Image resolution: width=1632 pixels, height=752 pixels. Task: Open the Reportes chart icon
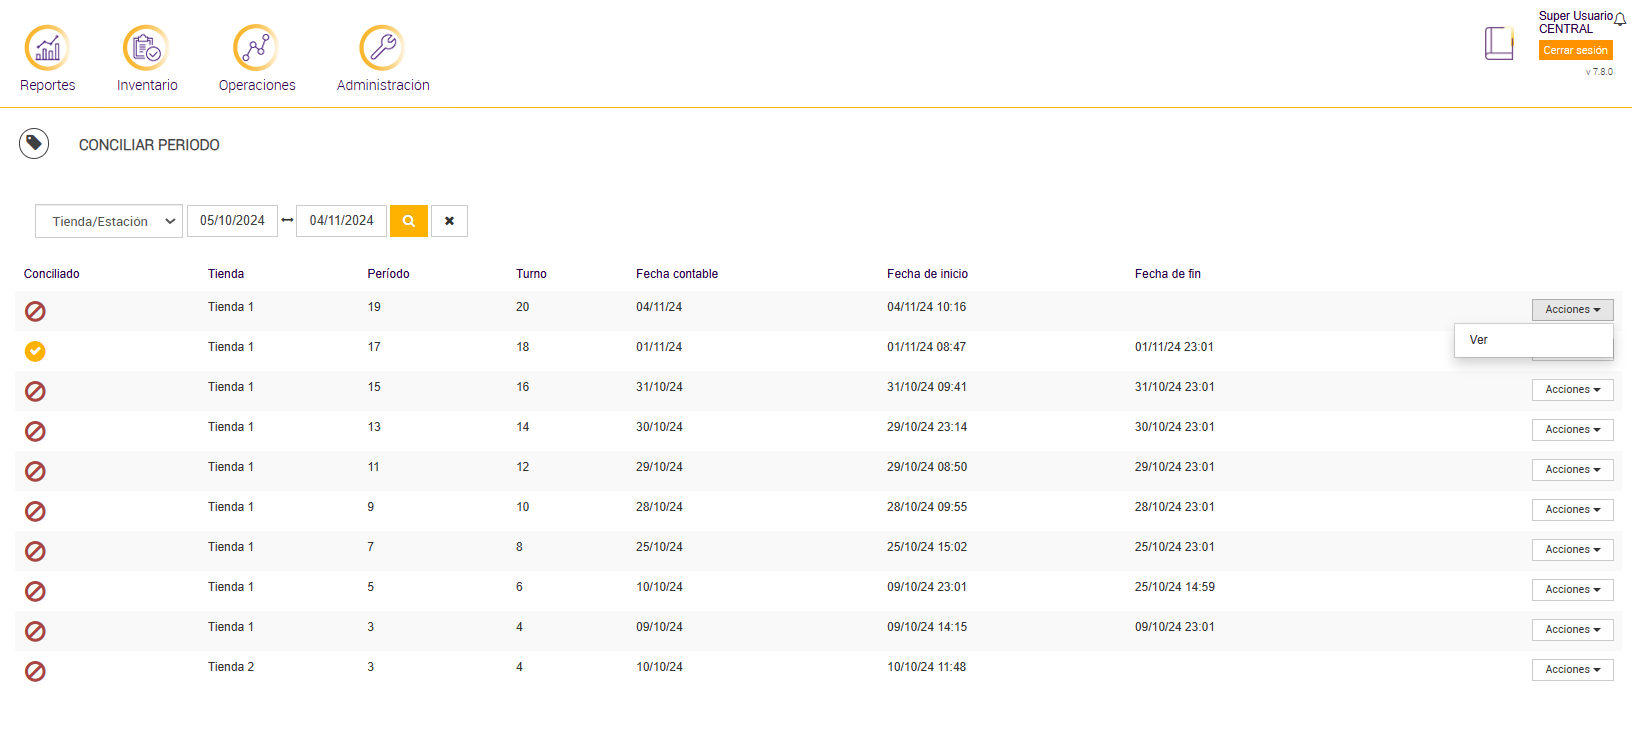tap(47, 47)
